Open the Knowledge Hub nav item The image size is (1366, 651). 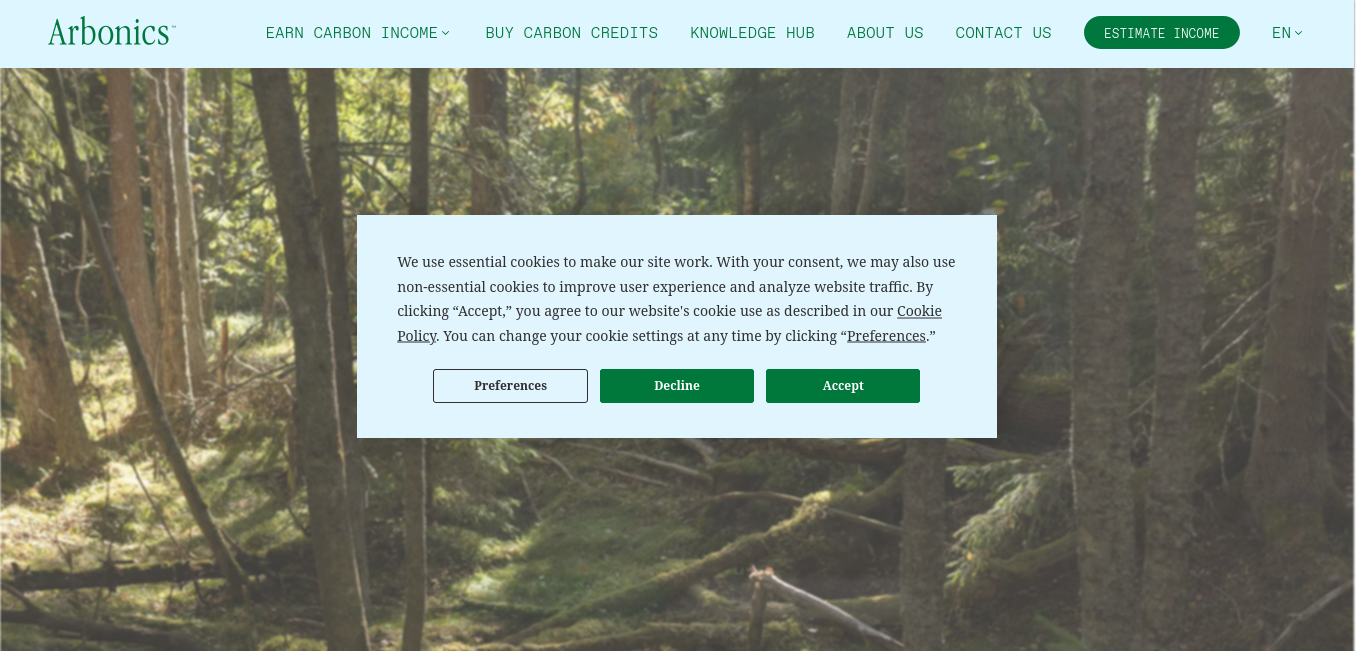(752, 33)
